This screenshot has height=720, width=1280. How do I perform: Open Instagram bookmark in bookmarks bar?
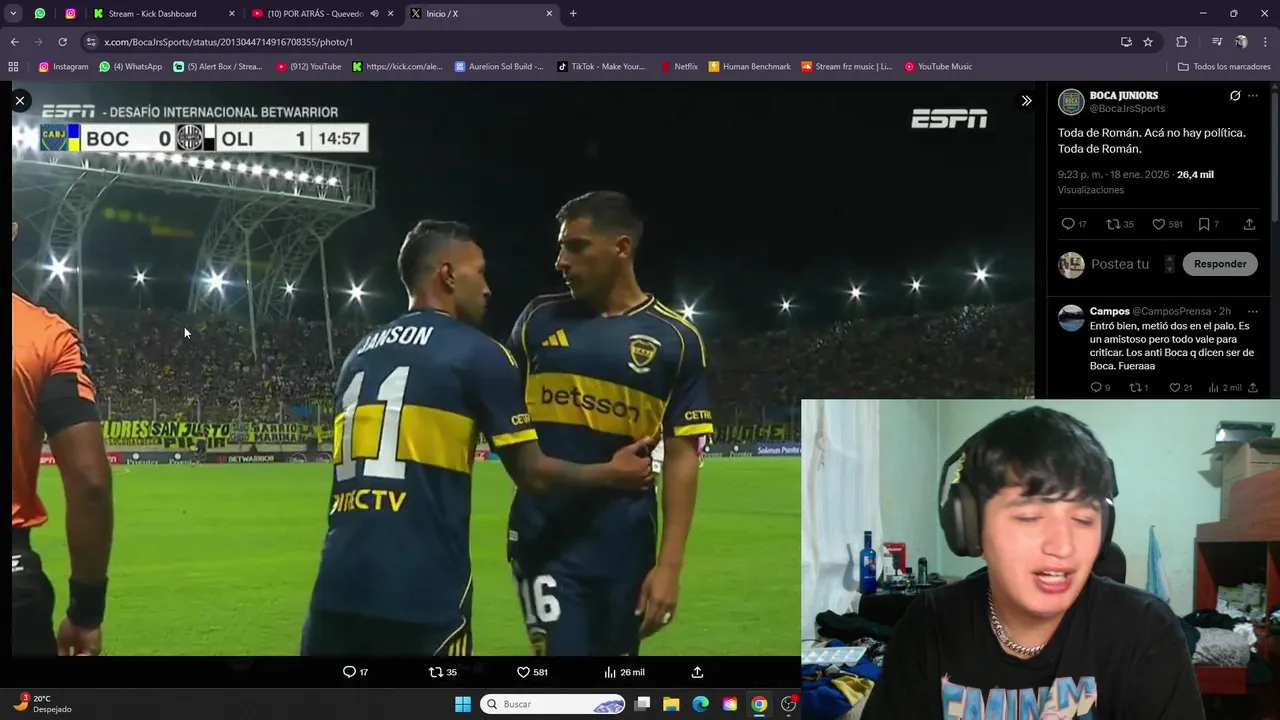[x=63, y=67]
